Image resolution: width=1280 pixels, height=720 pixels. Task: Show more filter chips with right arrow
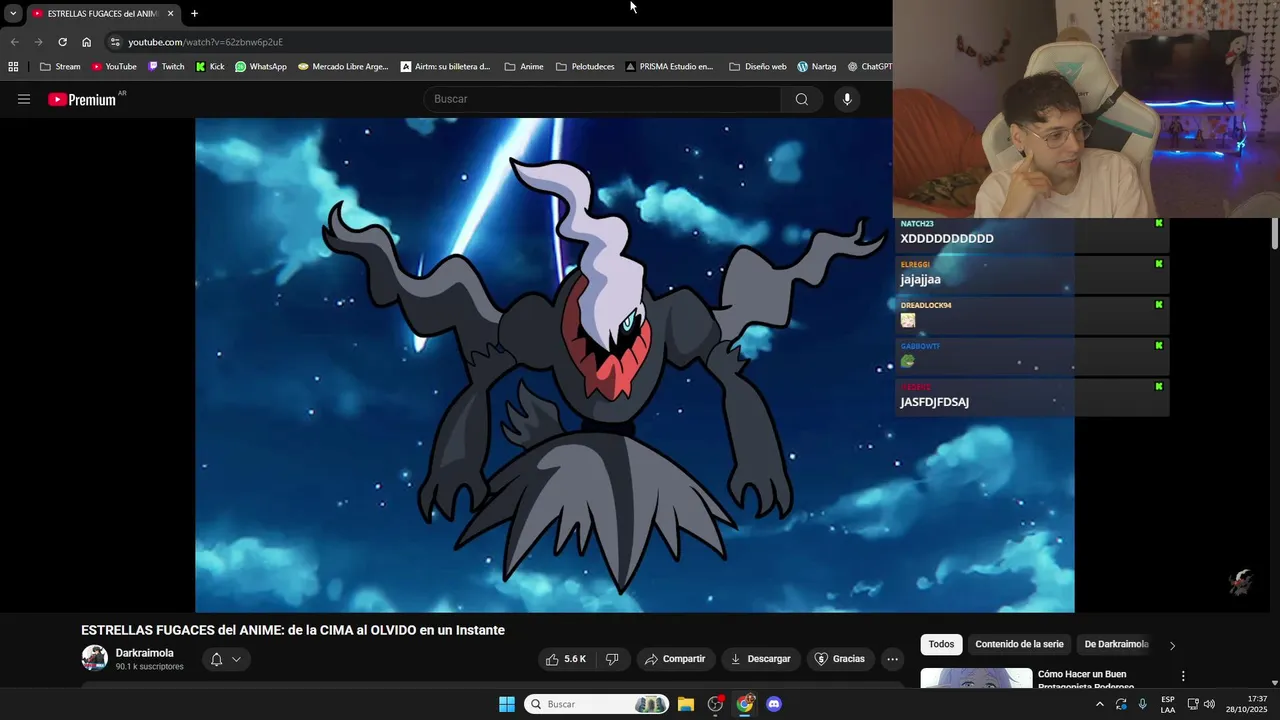(x=1172, y=645)
